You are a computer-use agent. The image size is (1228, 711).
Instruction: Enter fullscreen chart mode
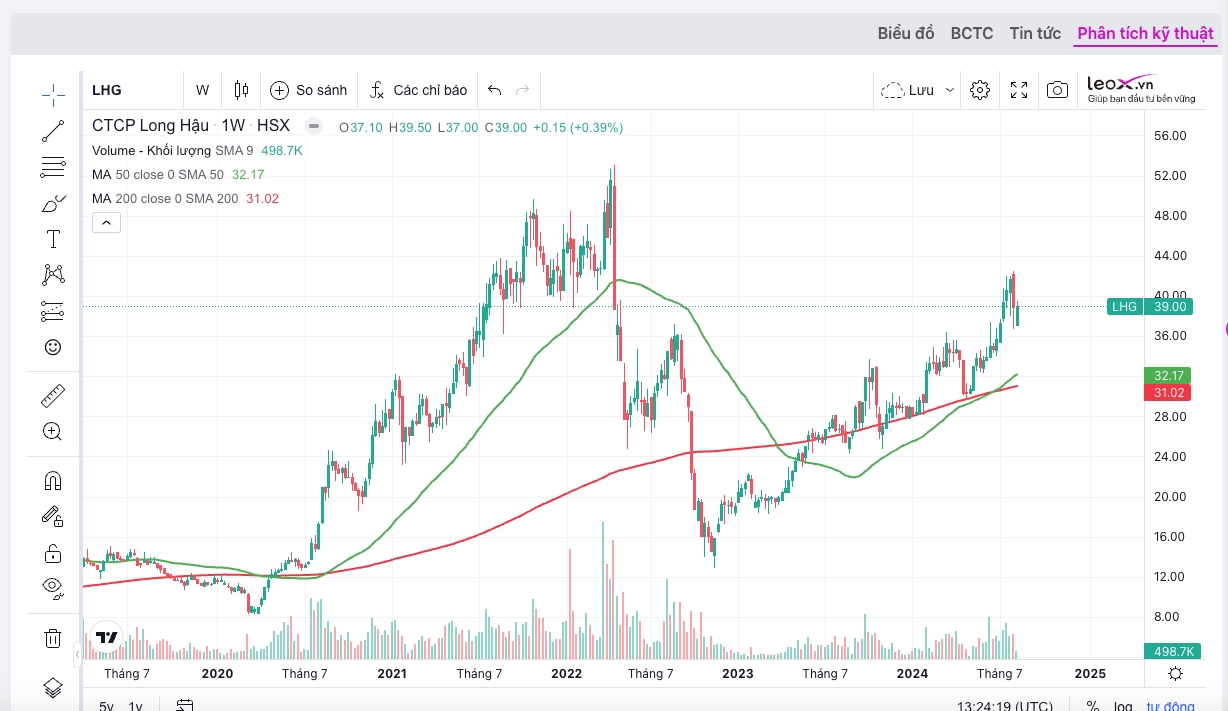(x=1019, y=90)
